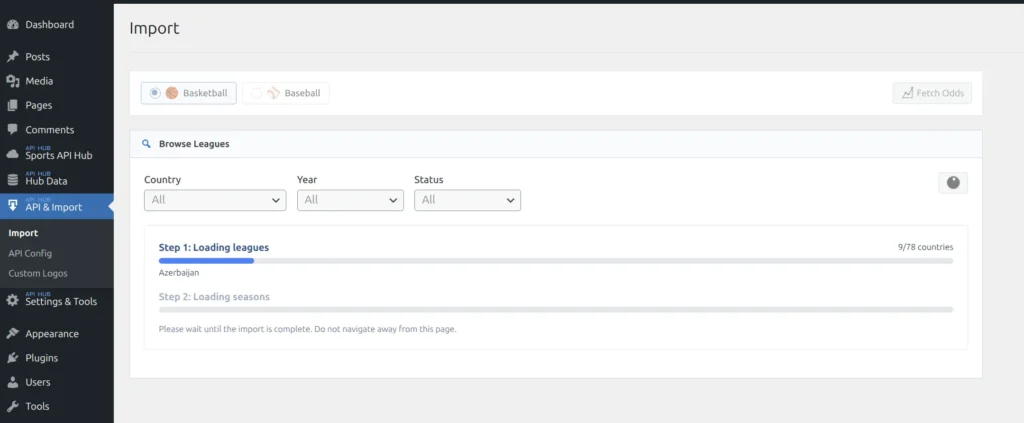Open Appearance menu item
Image resolution: width=1024 pixels, height=423 pixels.
coord(57,334)
